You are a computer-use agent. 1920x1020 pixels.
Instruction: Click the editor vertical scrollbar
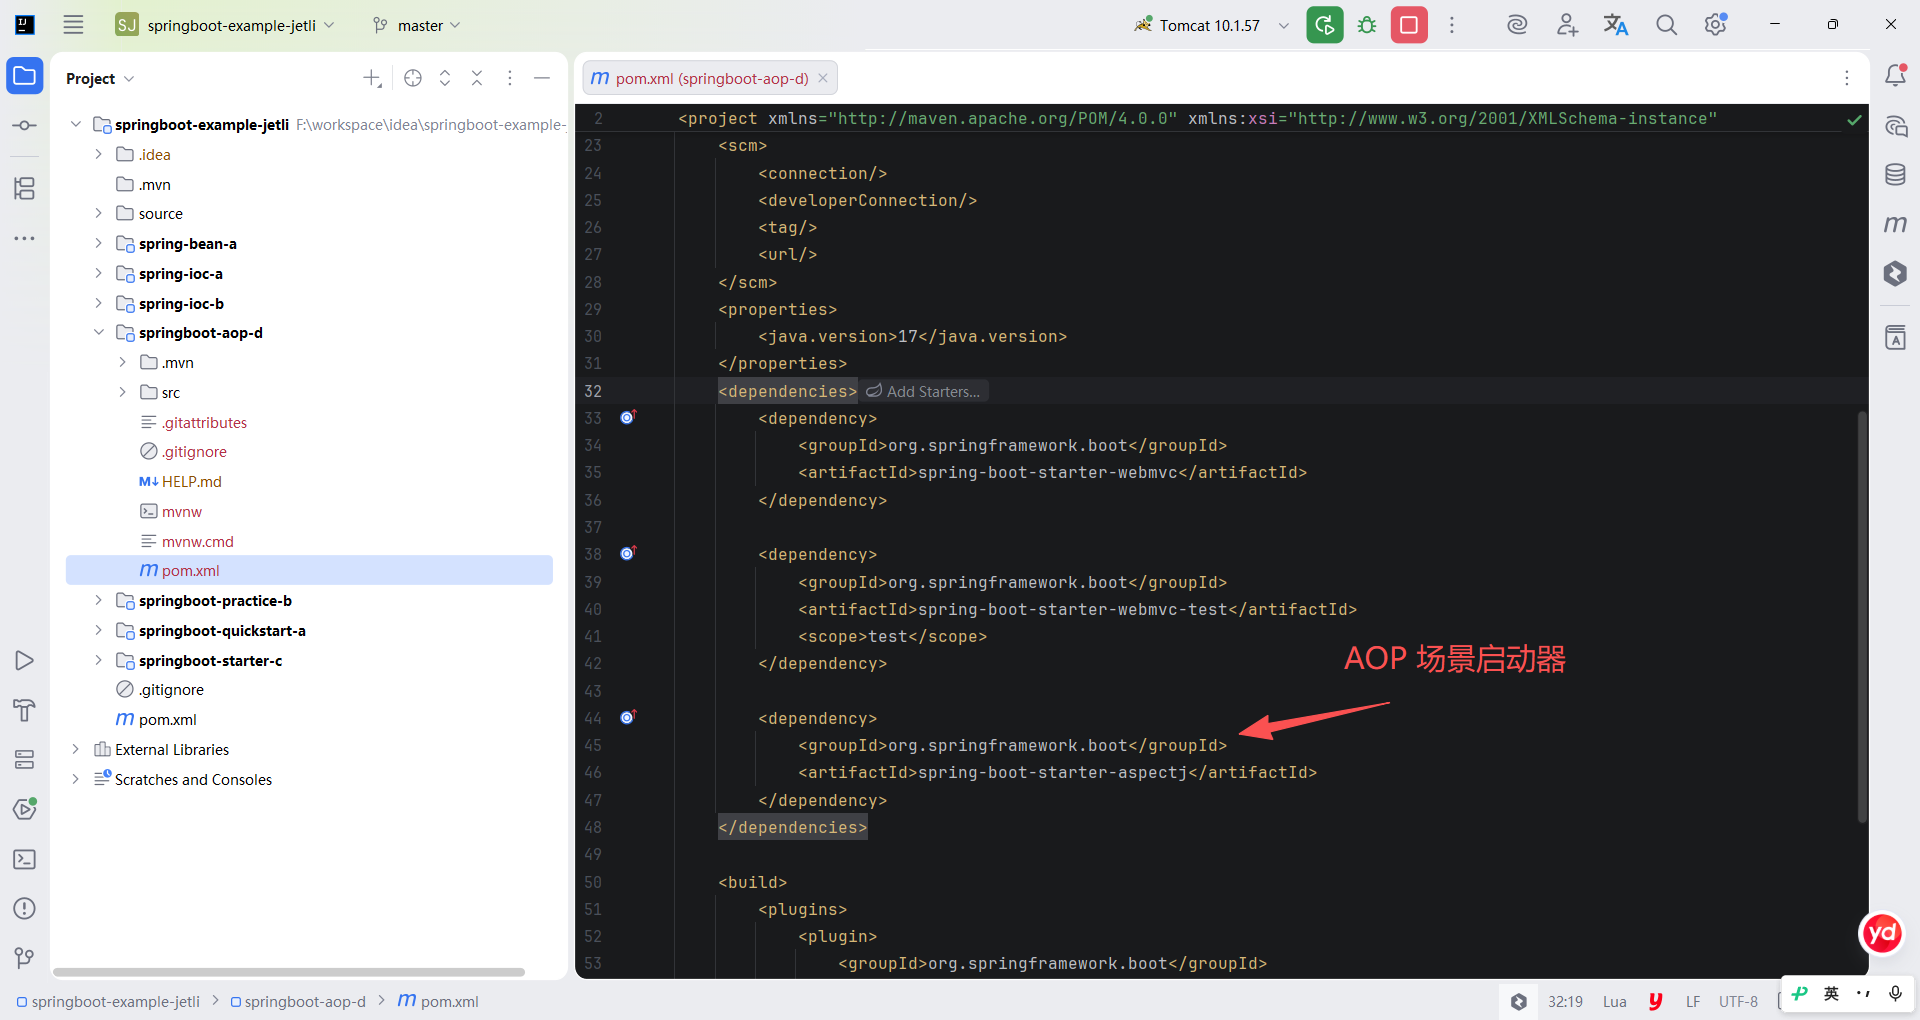(1862, 616)
